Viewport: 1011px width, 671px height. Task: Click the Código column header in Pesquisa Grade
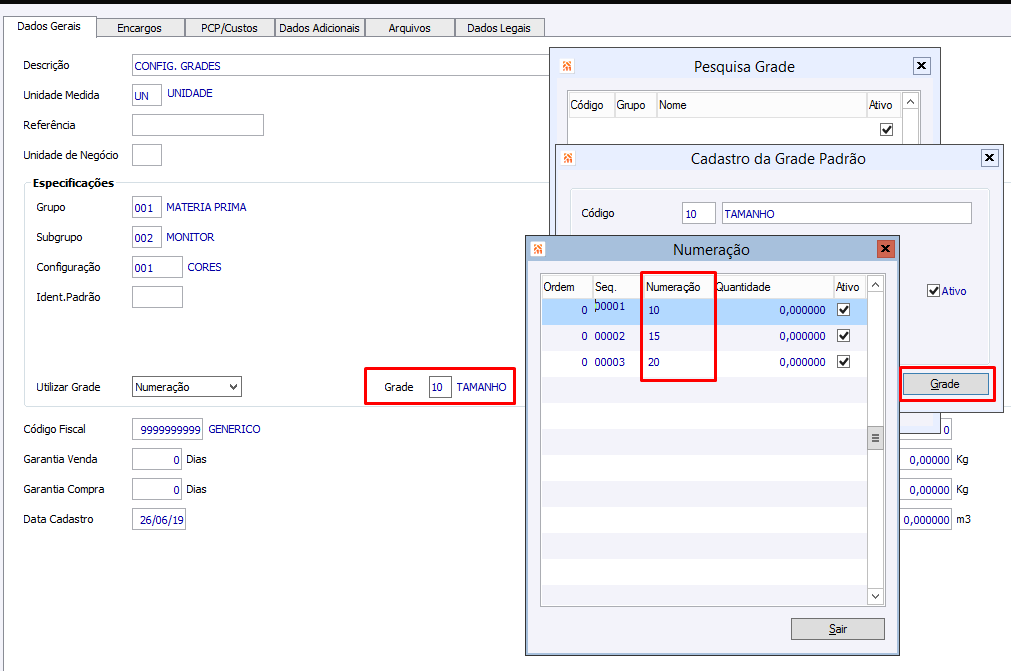tap(591, 105)
